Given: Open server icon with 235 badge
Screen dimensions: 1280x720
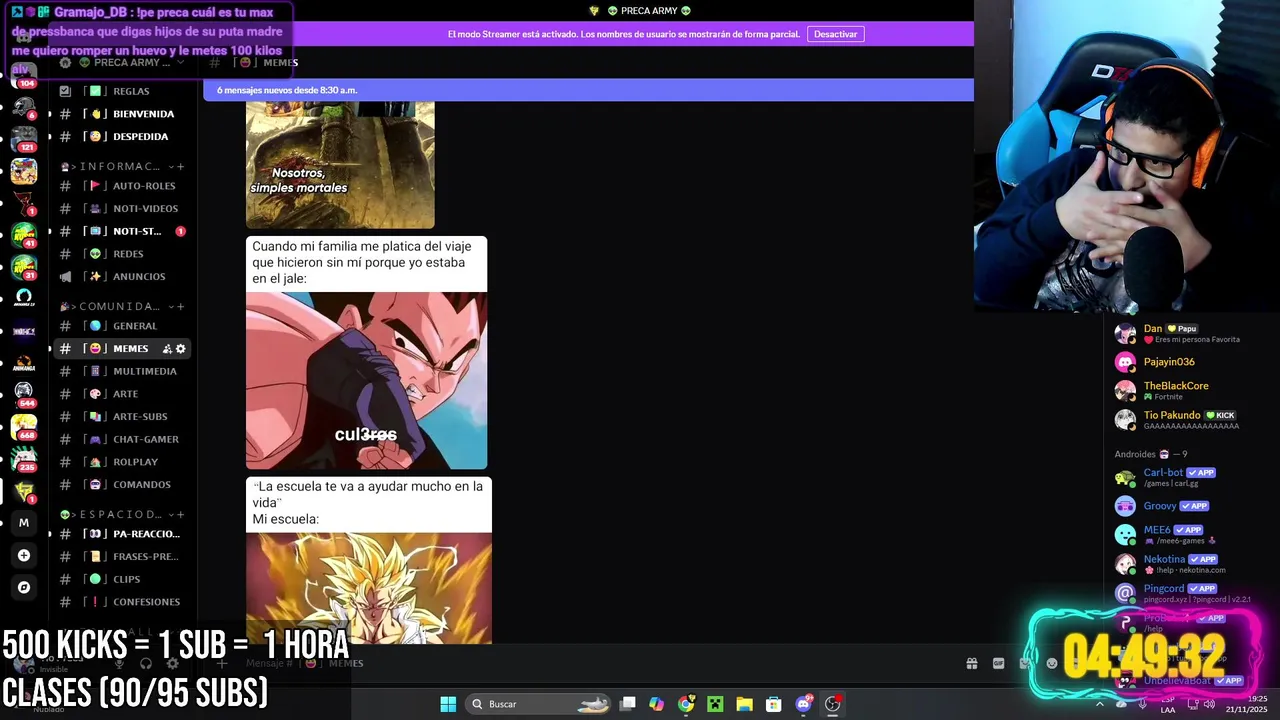Looking at the screenshot, I should pos(23,458).
